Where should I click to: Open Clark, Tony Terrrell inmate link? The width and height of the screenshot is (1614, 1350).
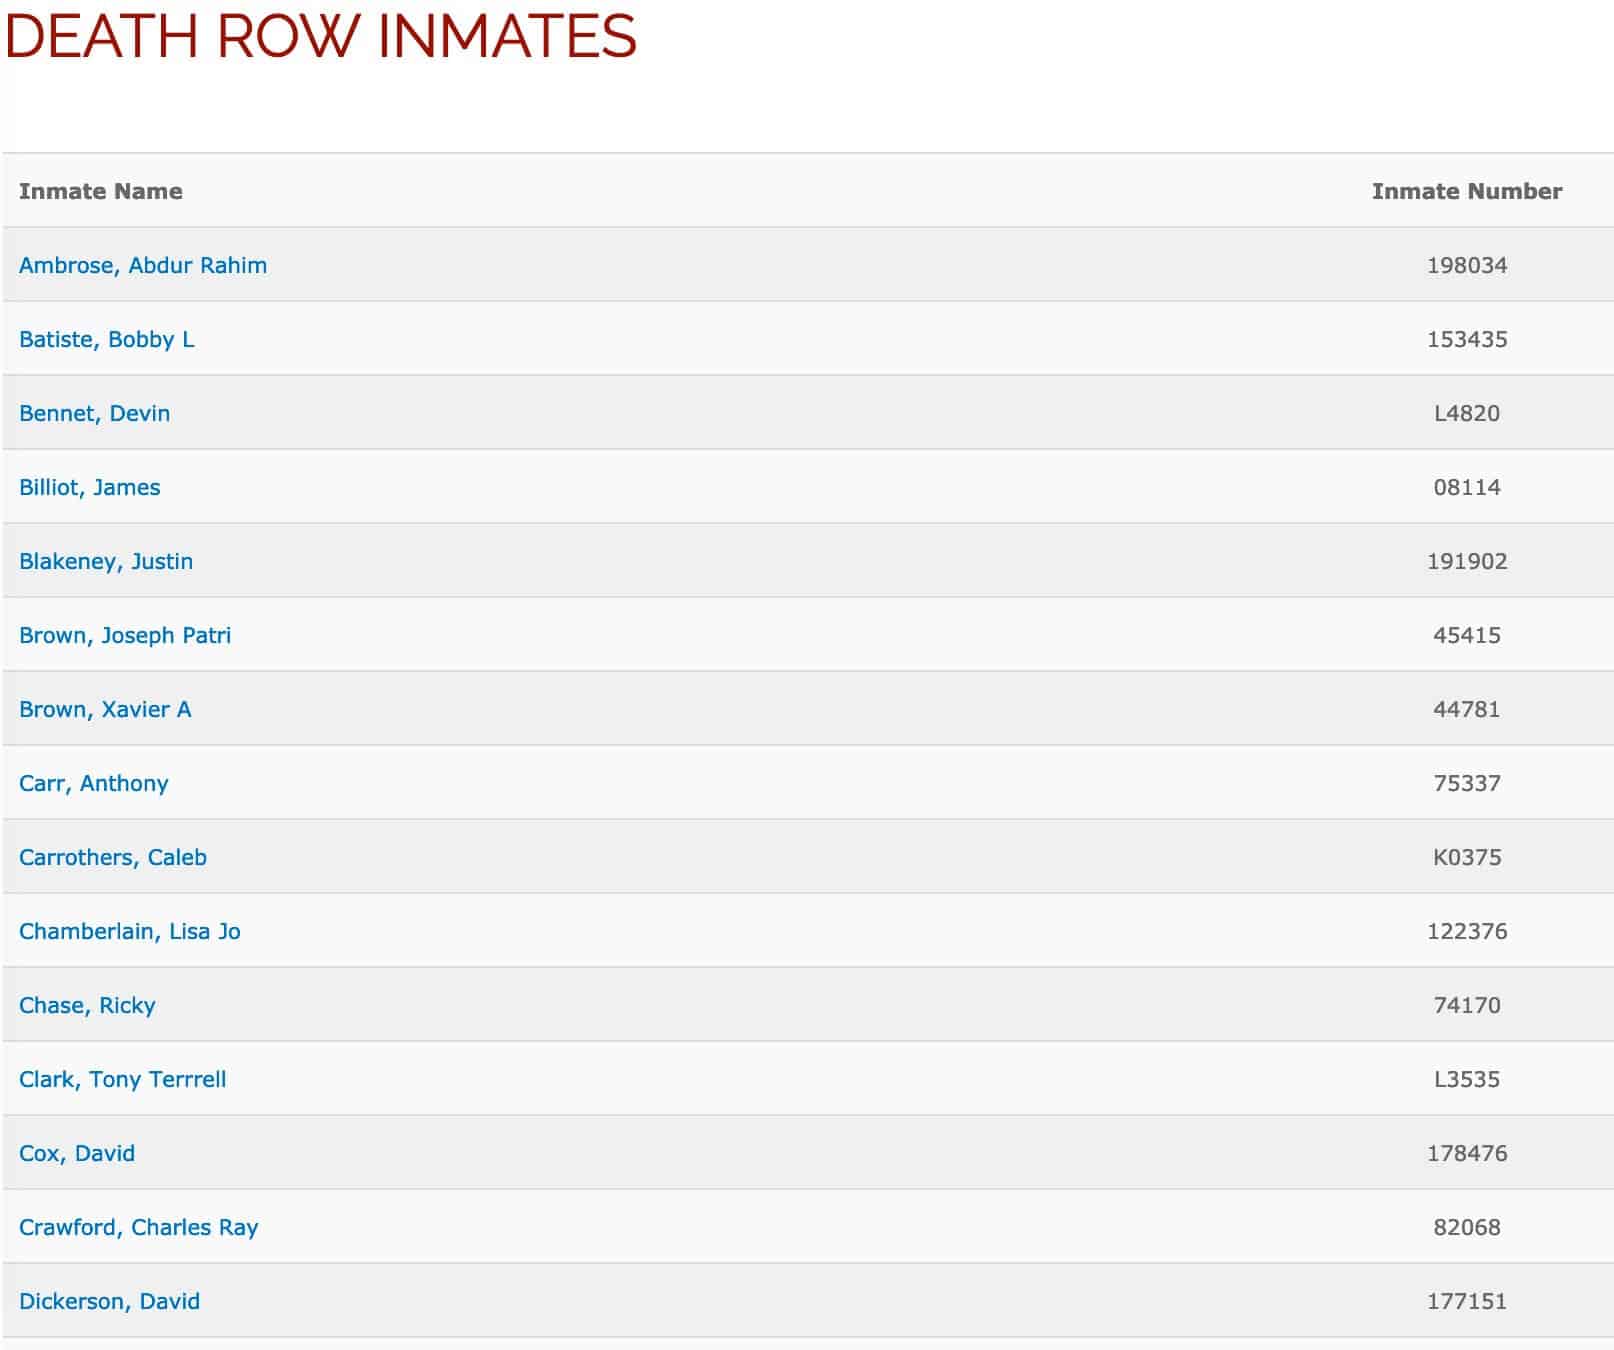pos(123,1079)
